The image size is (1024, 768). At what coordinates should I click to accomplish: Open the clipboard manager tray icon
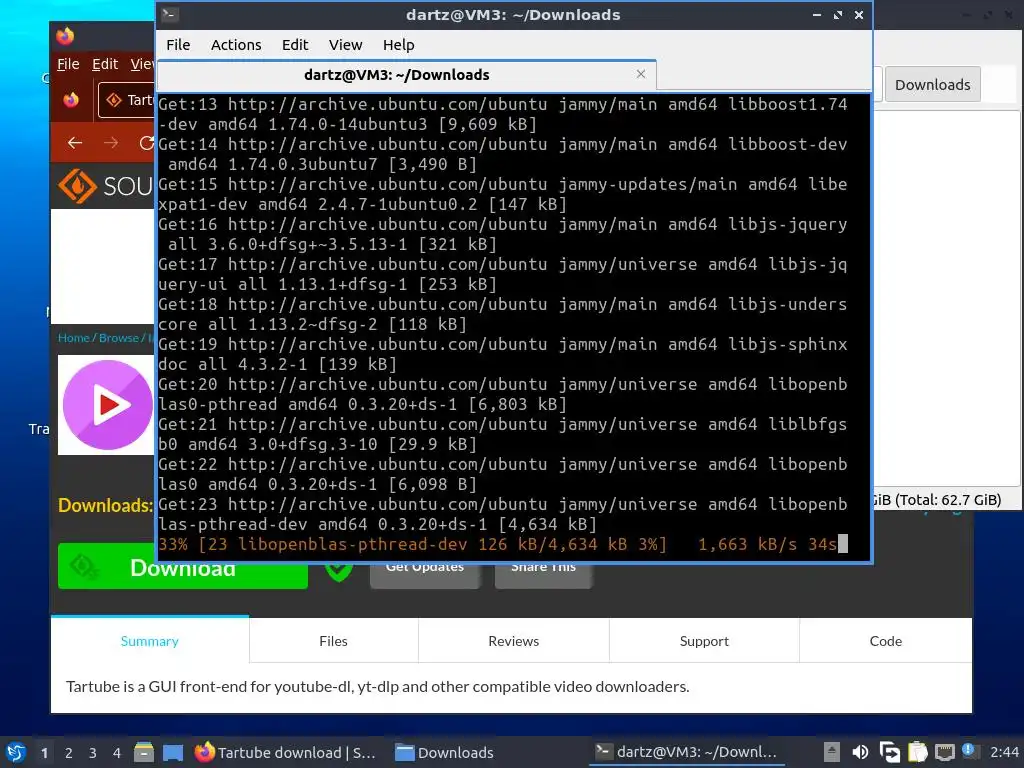(918, 752)
